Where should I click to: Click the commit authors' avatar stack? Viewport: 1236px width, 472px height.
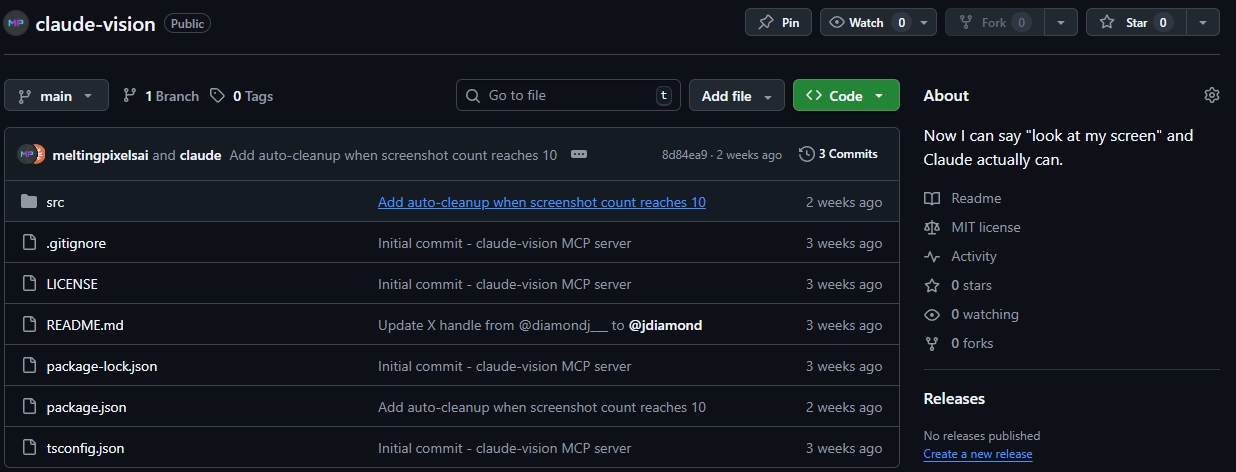[31, 155]
